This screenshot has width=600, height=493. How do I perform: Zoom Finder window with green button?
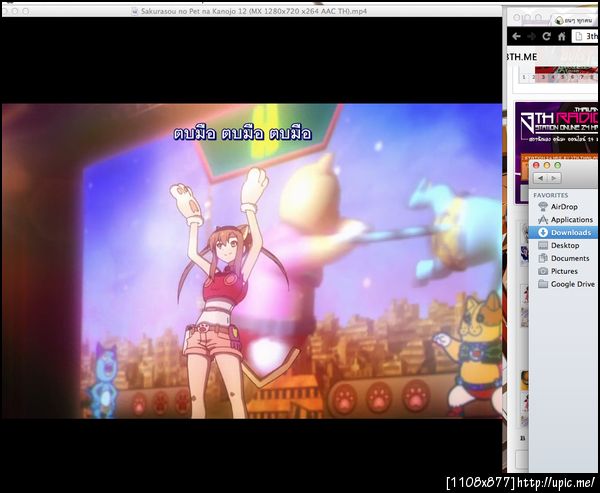(558, 165)
